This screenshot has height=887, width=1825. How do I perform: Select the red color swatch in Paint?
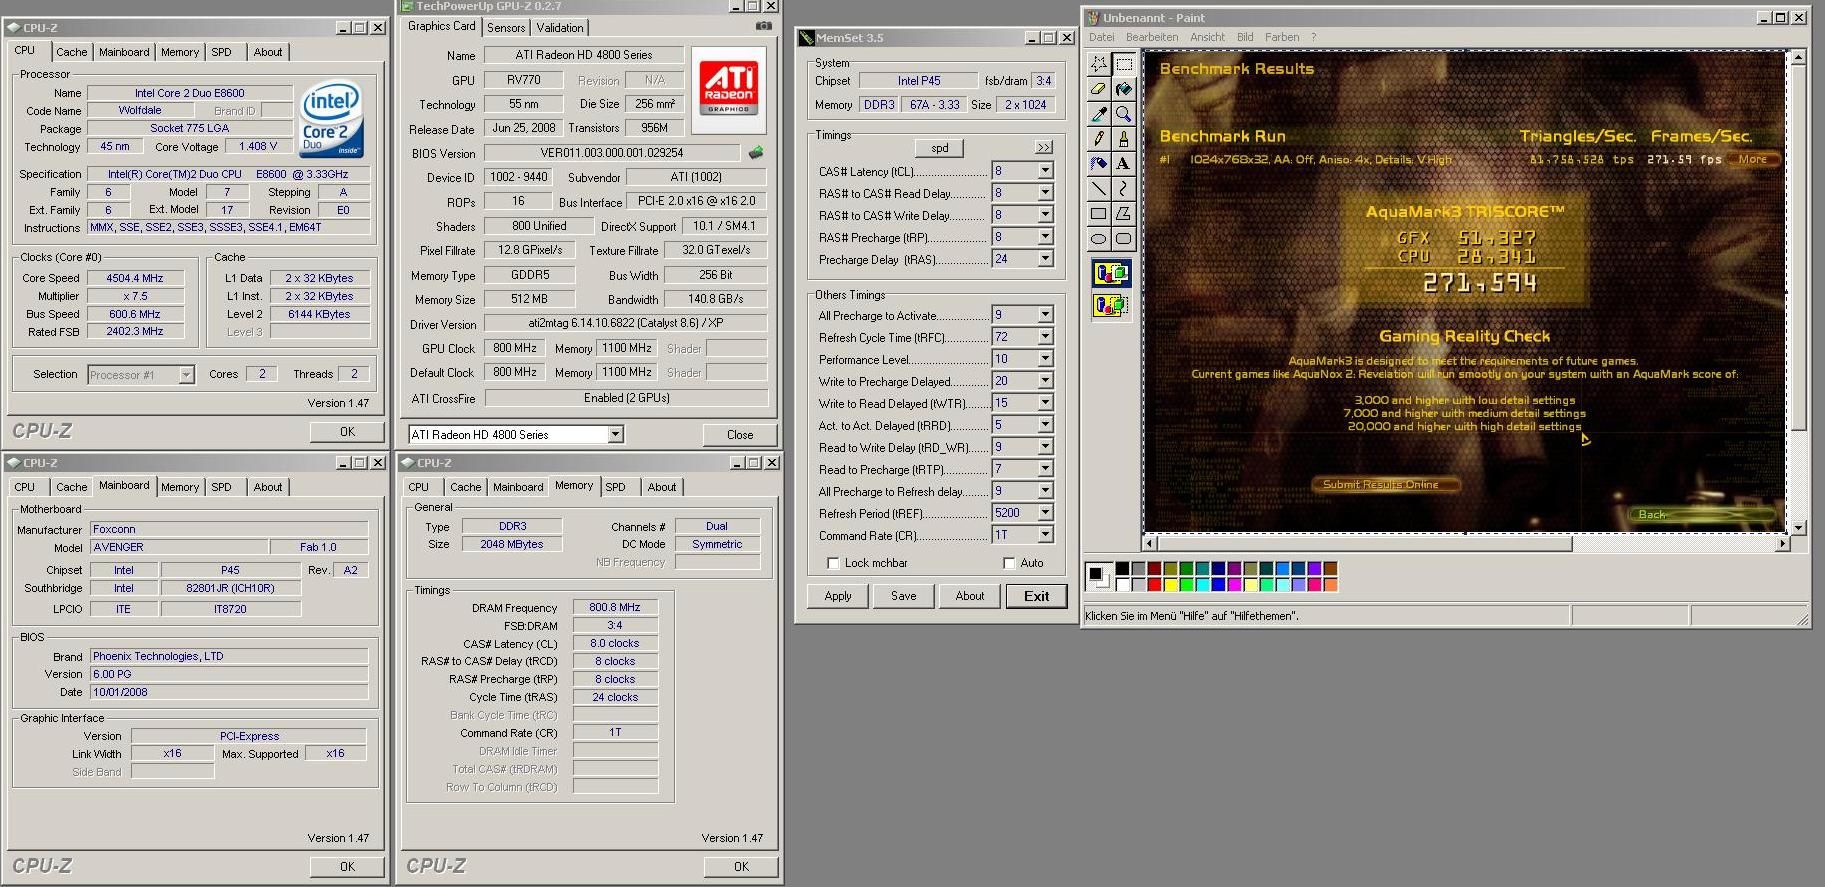pyautogui.click(x=1154, y=585)
